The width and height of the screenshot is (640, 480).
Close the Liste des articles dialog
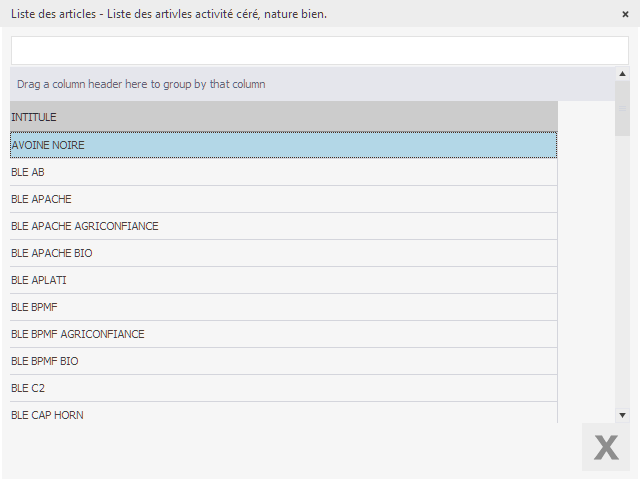tap(625, 14)
